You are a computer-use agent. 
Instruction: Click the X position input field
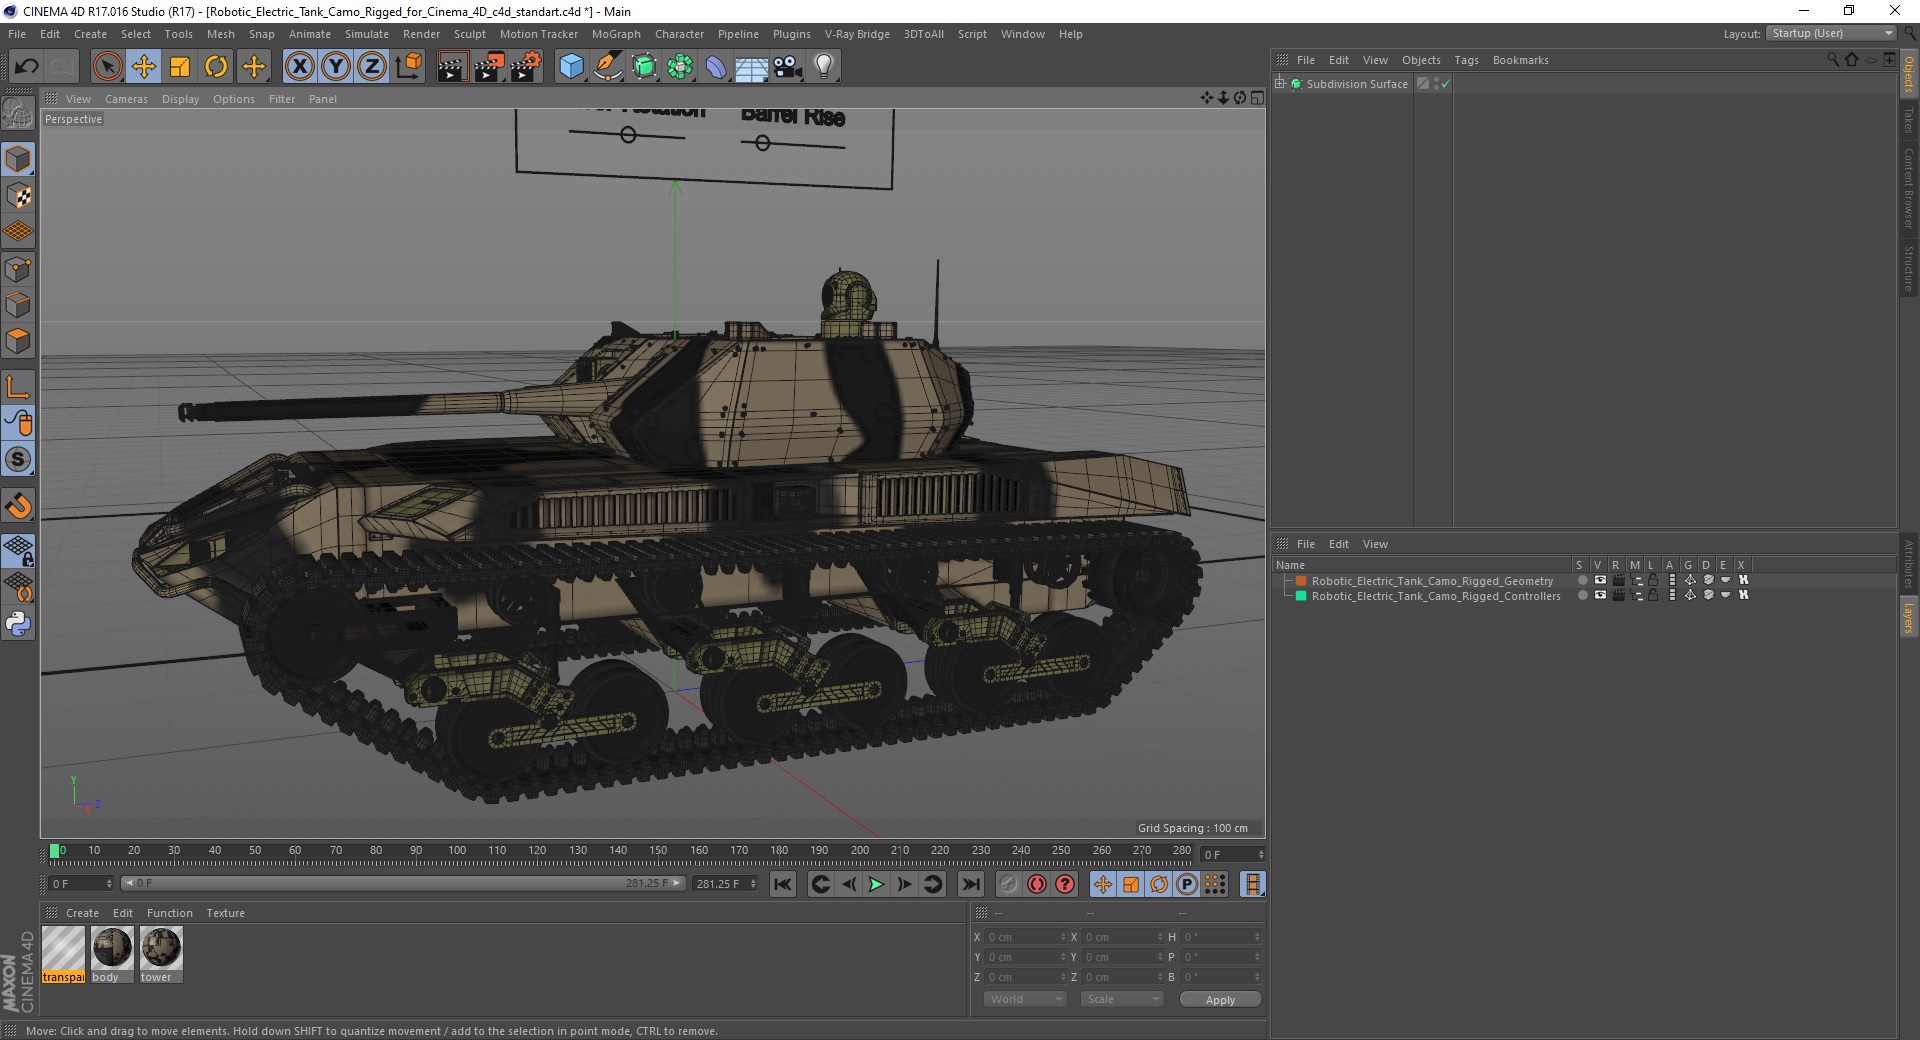click(1025, 937)
